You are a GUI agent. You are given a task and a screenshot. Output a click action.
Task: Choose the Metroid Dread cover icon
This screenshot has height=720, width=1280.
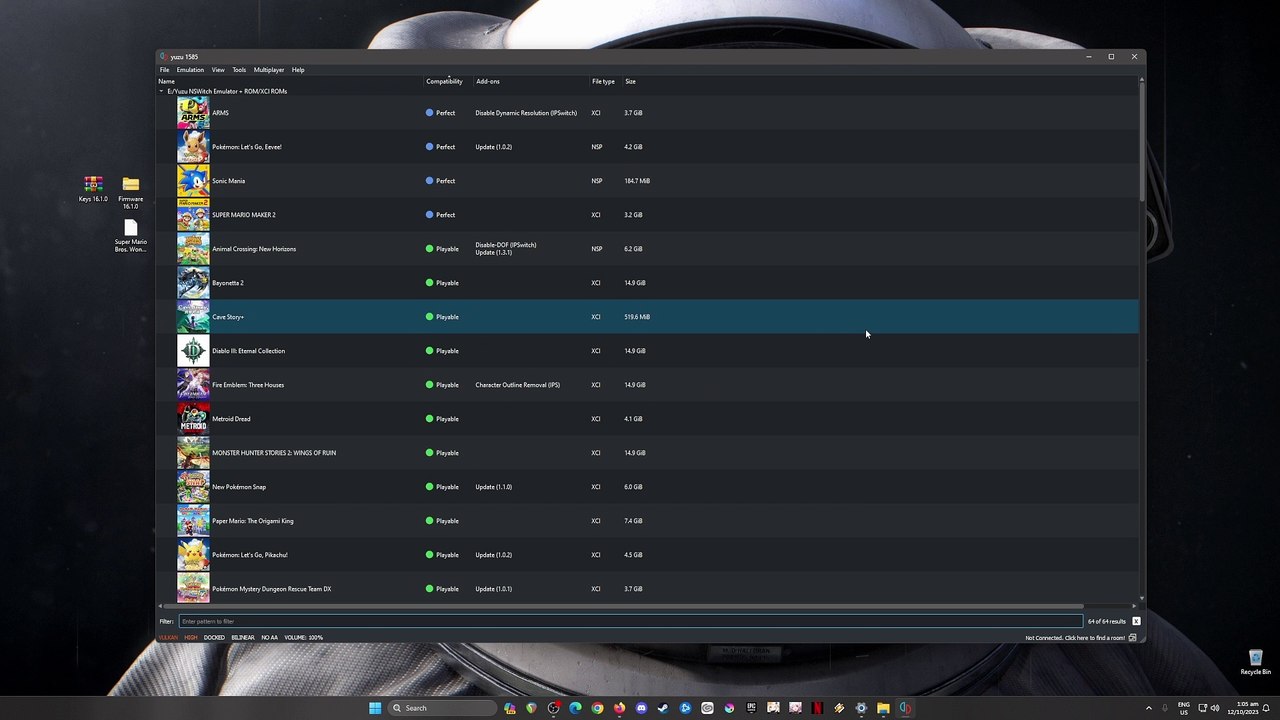[193, 419]
